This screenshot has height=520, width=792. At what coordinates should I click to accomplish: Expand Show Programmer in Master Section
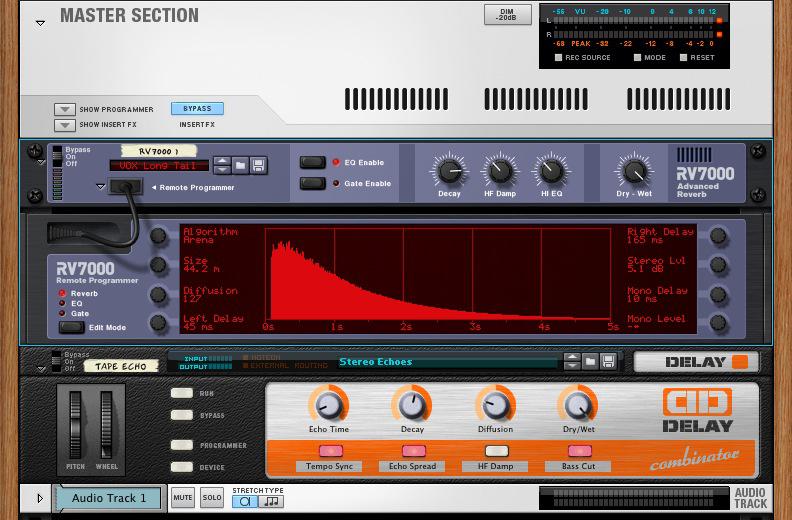coord(65,109)
